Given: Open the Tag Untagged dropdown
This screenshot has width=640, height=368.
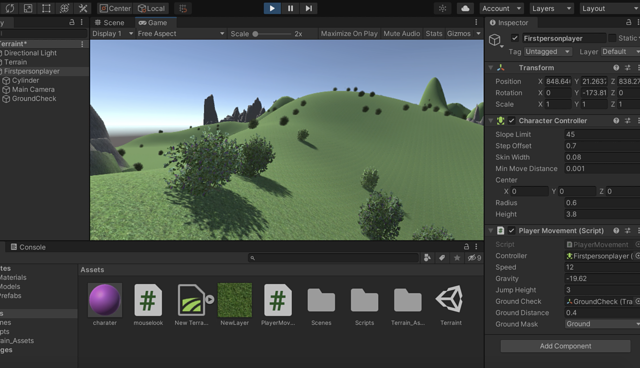Looking at the screenshot, I should (547, 51).
